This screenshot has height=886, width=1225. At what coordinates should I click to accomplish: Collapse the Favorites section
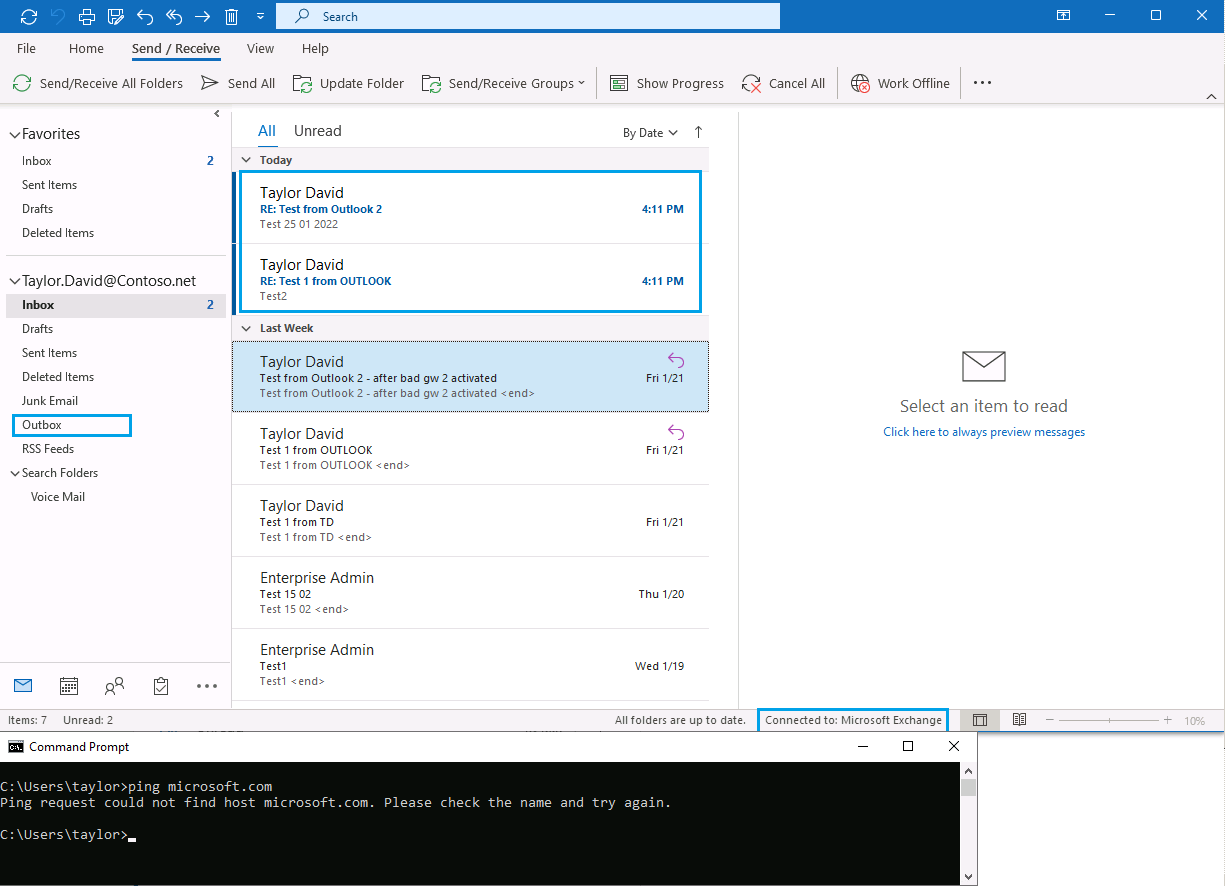pos(14,134)
